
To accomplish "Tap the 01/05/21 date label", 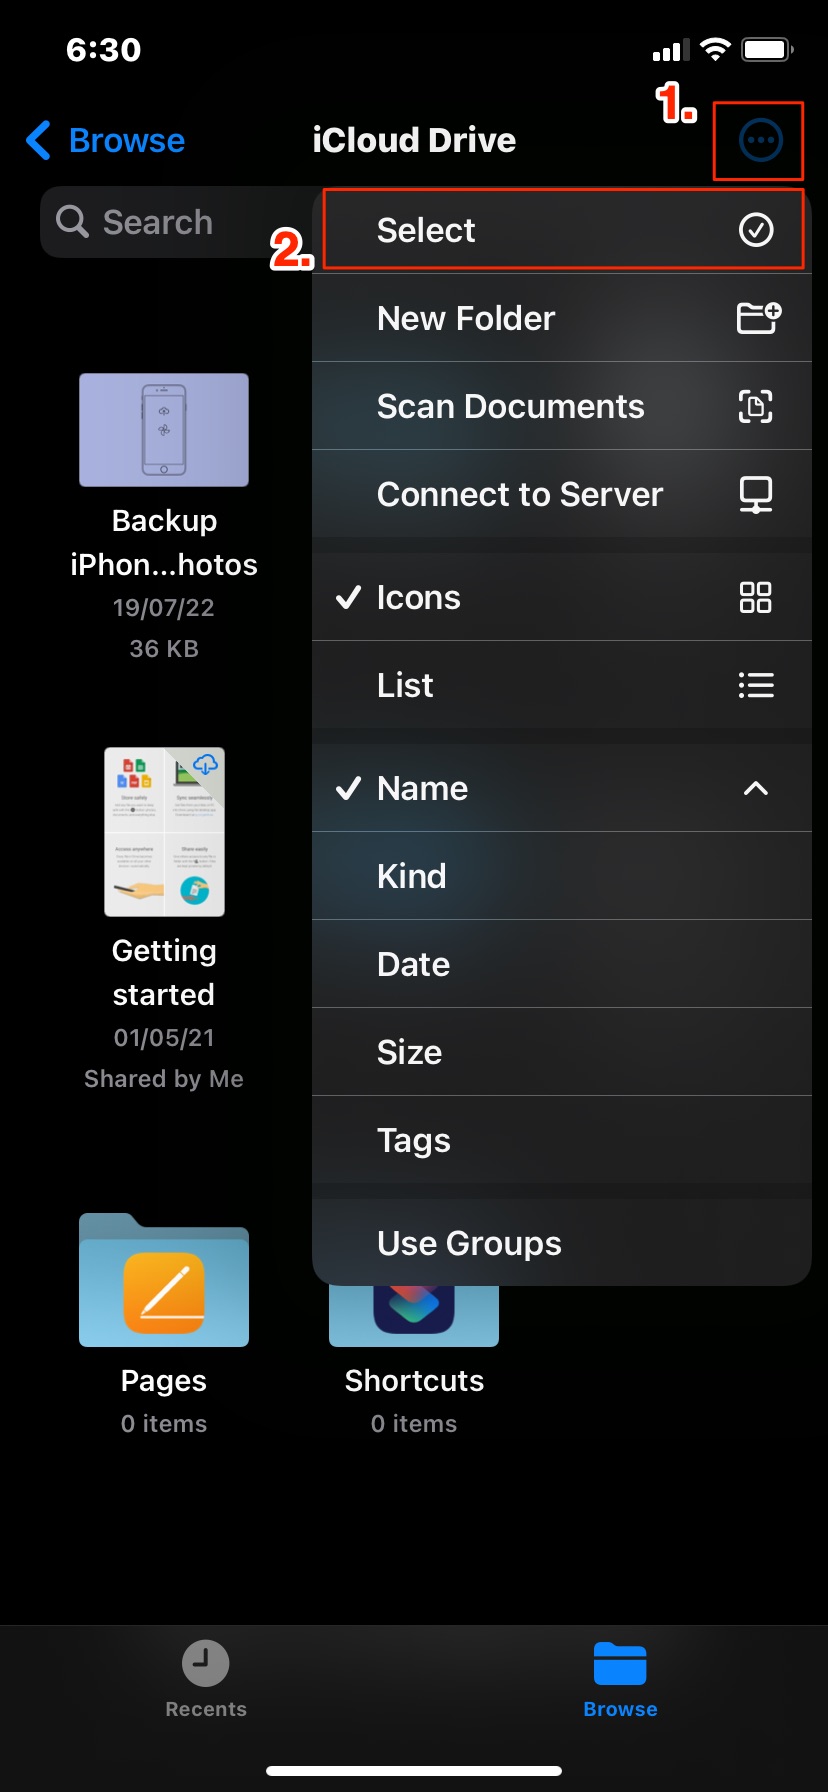I will click(164, 1038).
